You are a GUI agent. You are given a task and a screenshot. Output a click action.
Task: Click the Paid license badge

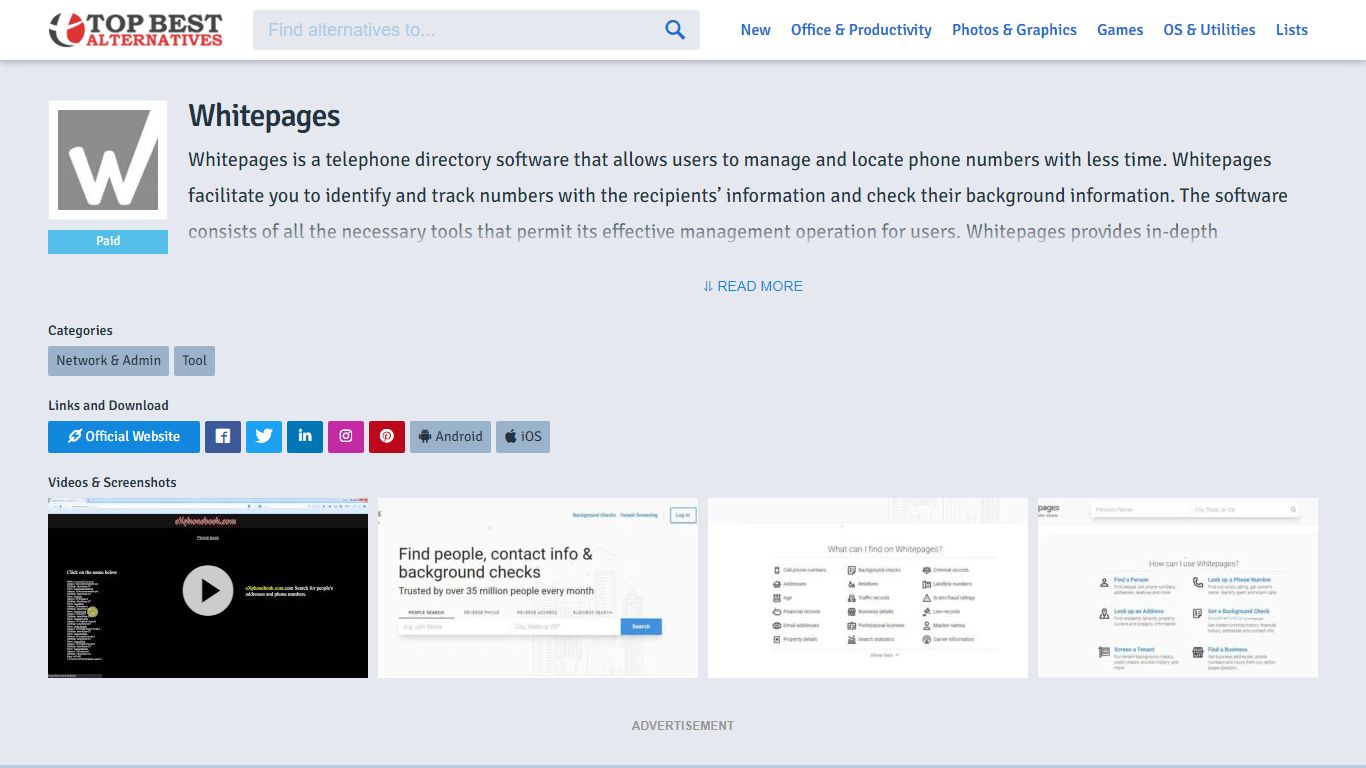[108, 241]
